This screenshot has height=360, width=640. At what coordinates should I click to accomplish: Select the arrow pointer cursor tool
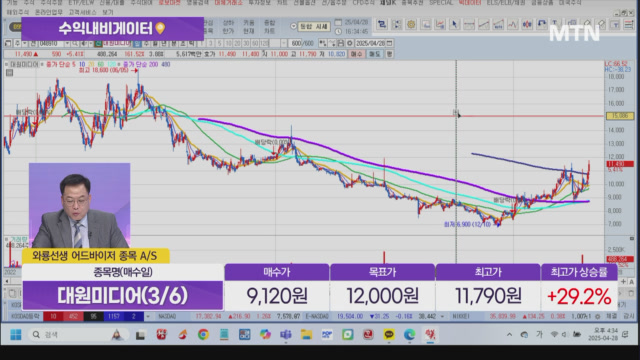[454, 25]
